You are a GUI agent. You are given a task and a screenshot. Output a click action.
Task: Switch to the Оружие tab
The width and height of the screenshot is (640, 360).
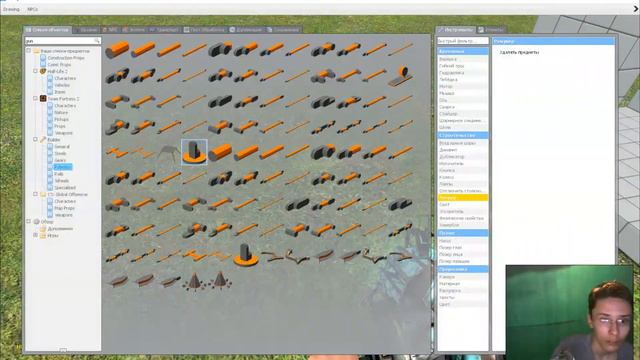pos(85,30)
